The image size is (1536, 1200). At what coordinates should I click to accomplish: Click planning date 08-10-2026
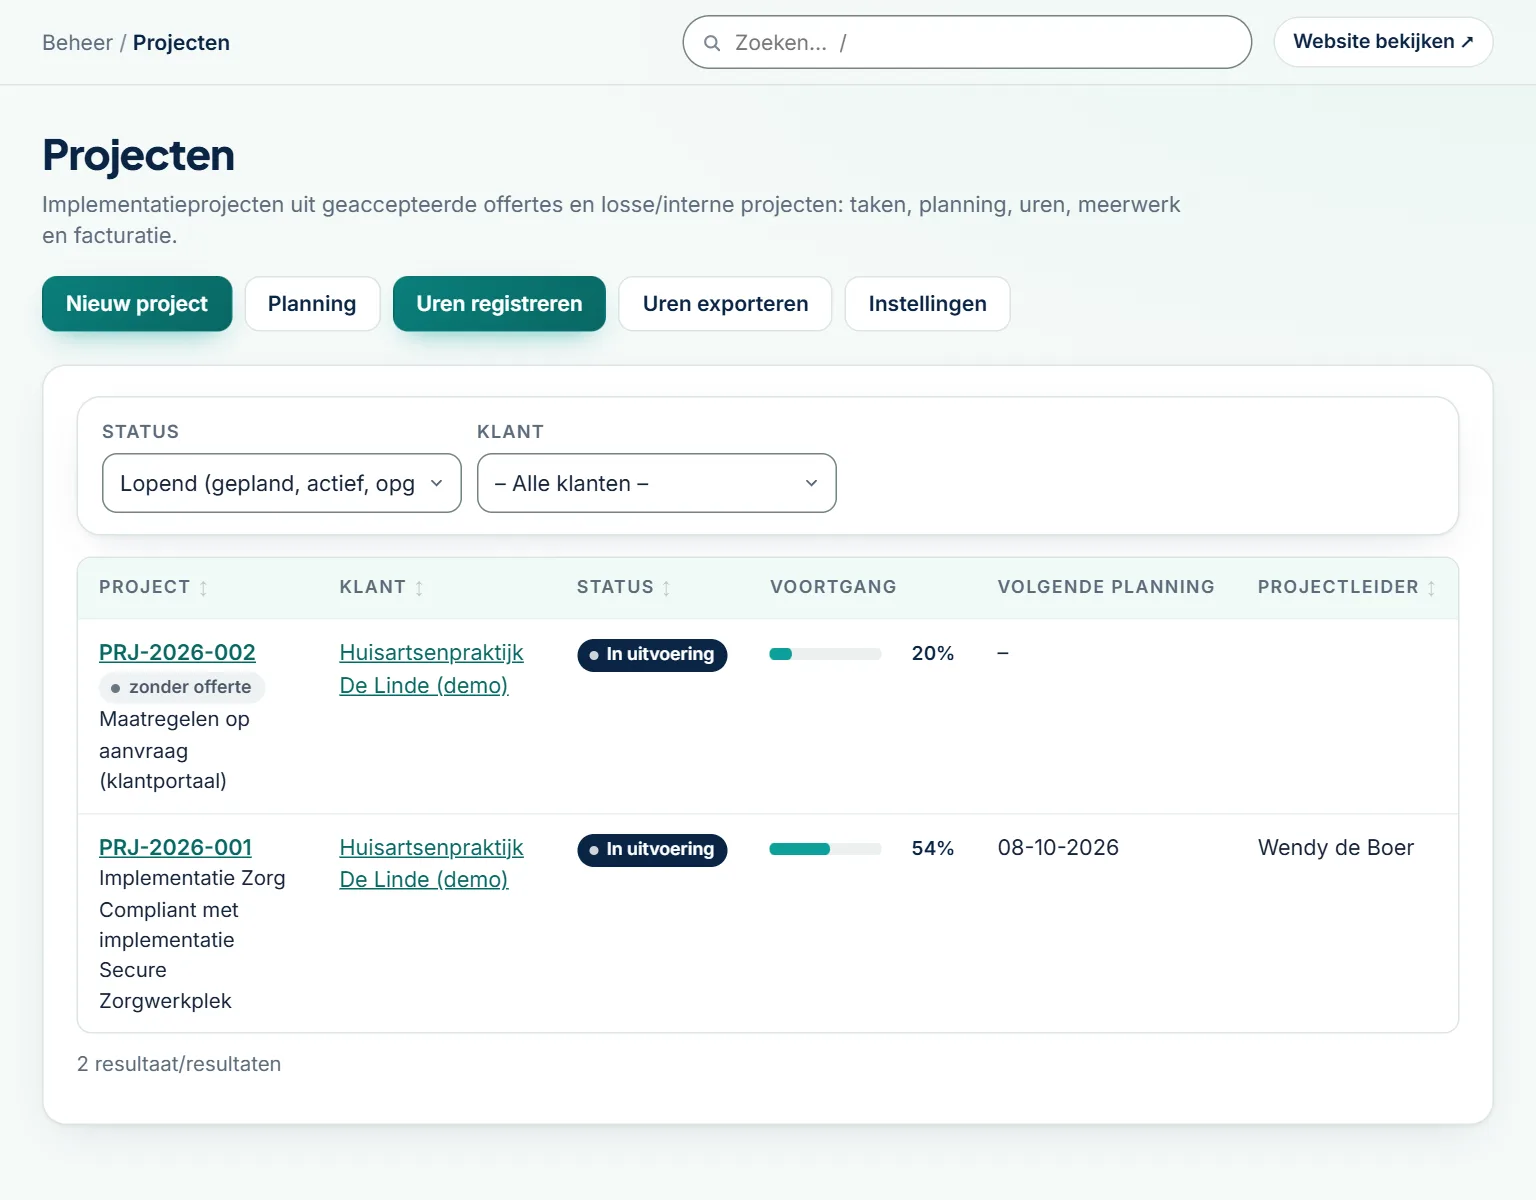[1058, 848]
